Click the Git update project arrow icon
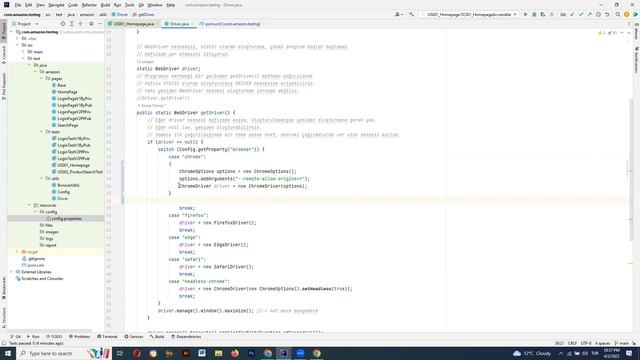The width and height of the screenshot is (640, 360). [x=572, y=14]
